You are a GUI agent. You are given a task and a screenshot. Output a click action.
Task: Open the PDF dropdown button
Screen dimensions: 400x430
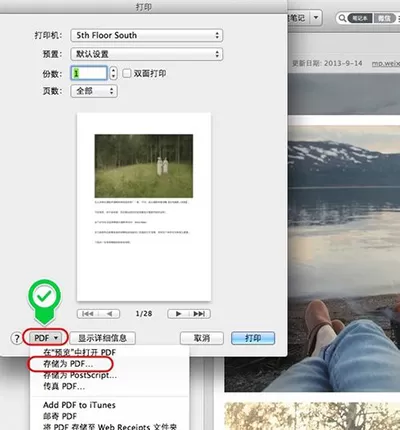(x=46, y=338)
